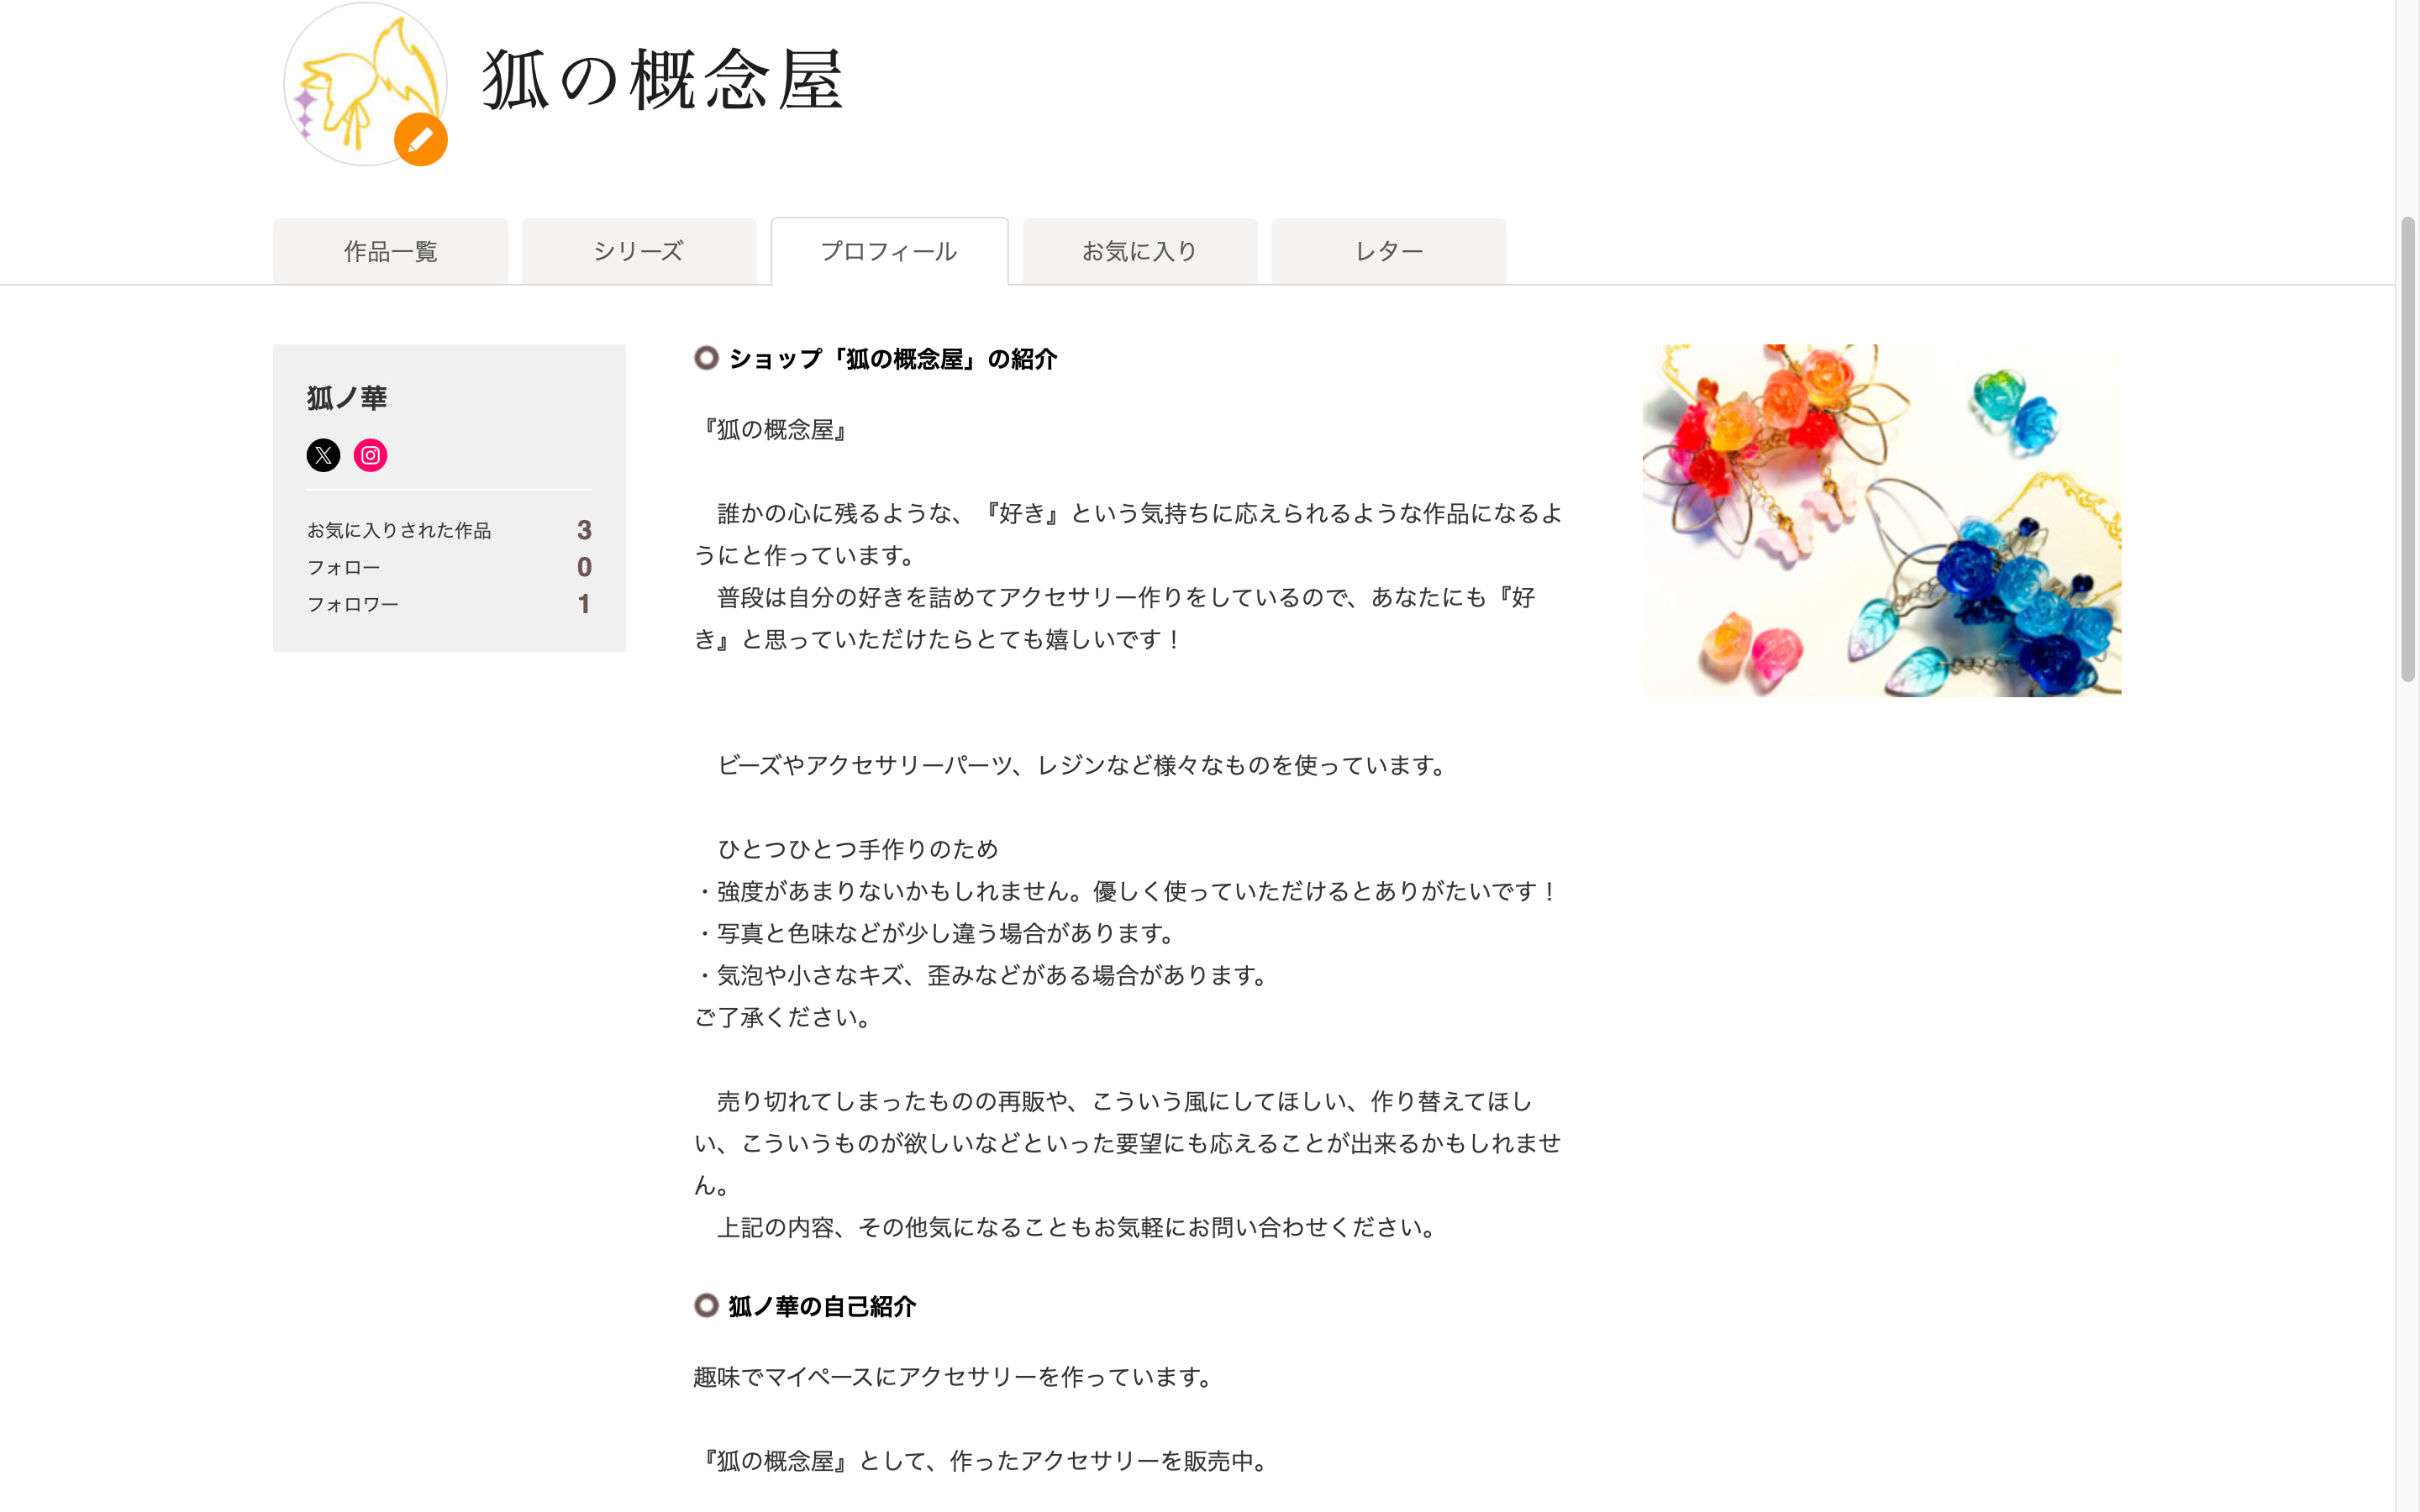2420x1512 pixels.
Task: Open the X (Twitter) profile icon
Action: point(323,455)
